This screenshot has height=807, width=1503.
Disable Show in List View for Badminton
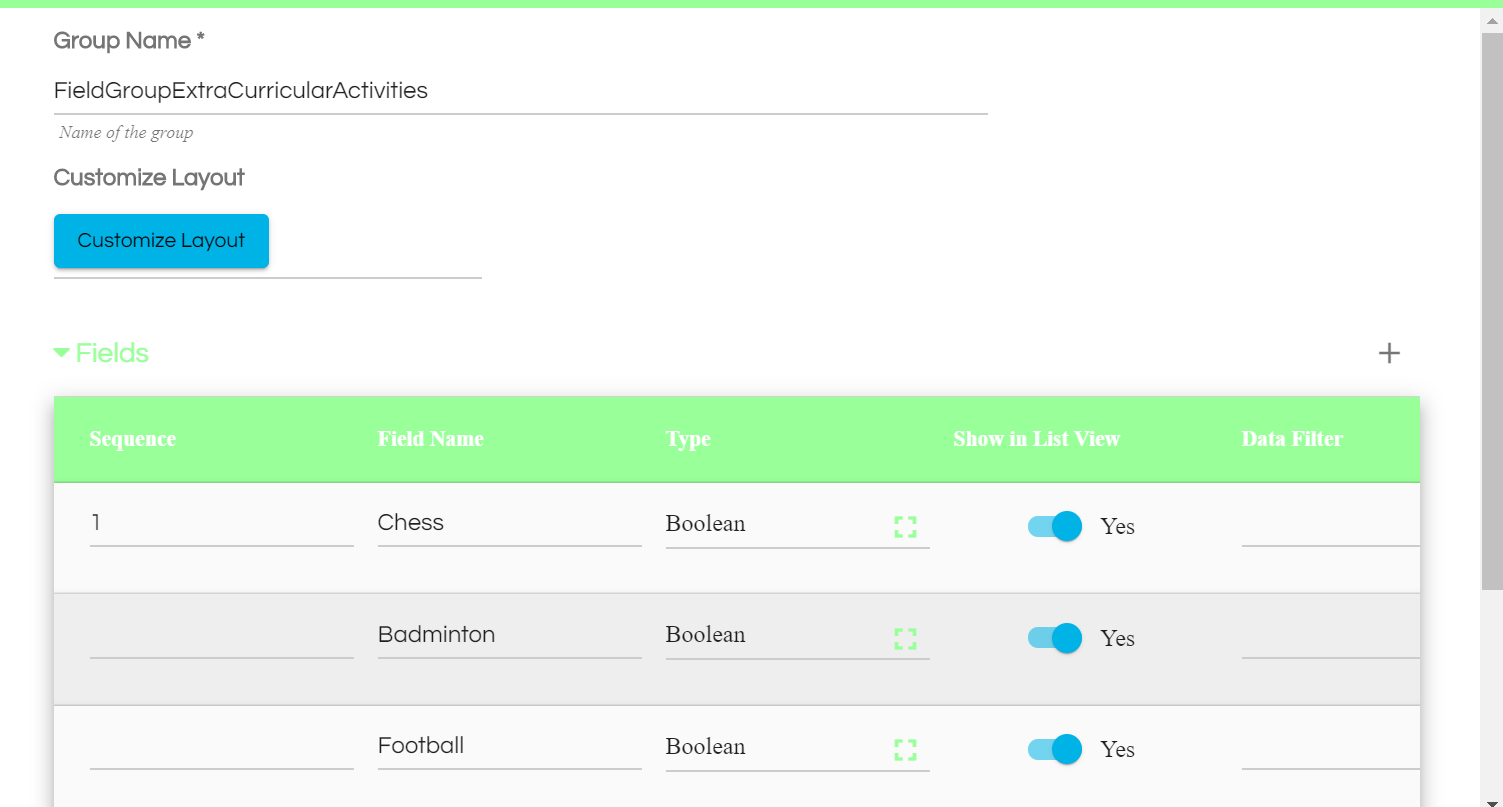click(x=1055, y=638)
